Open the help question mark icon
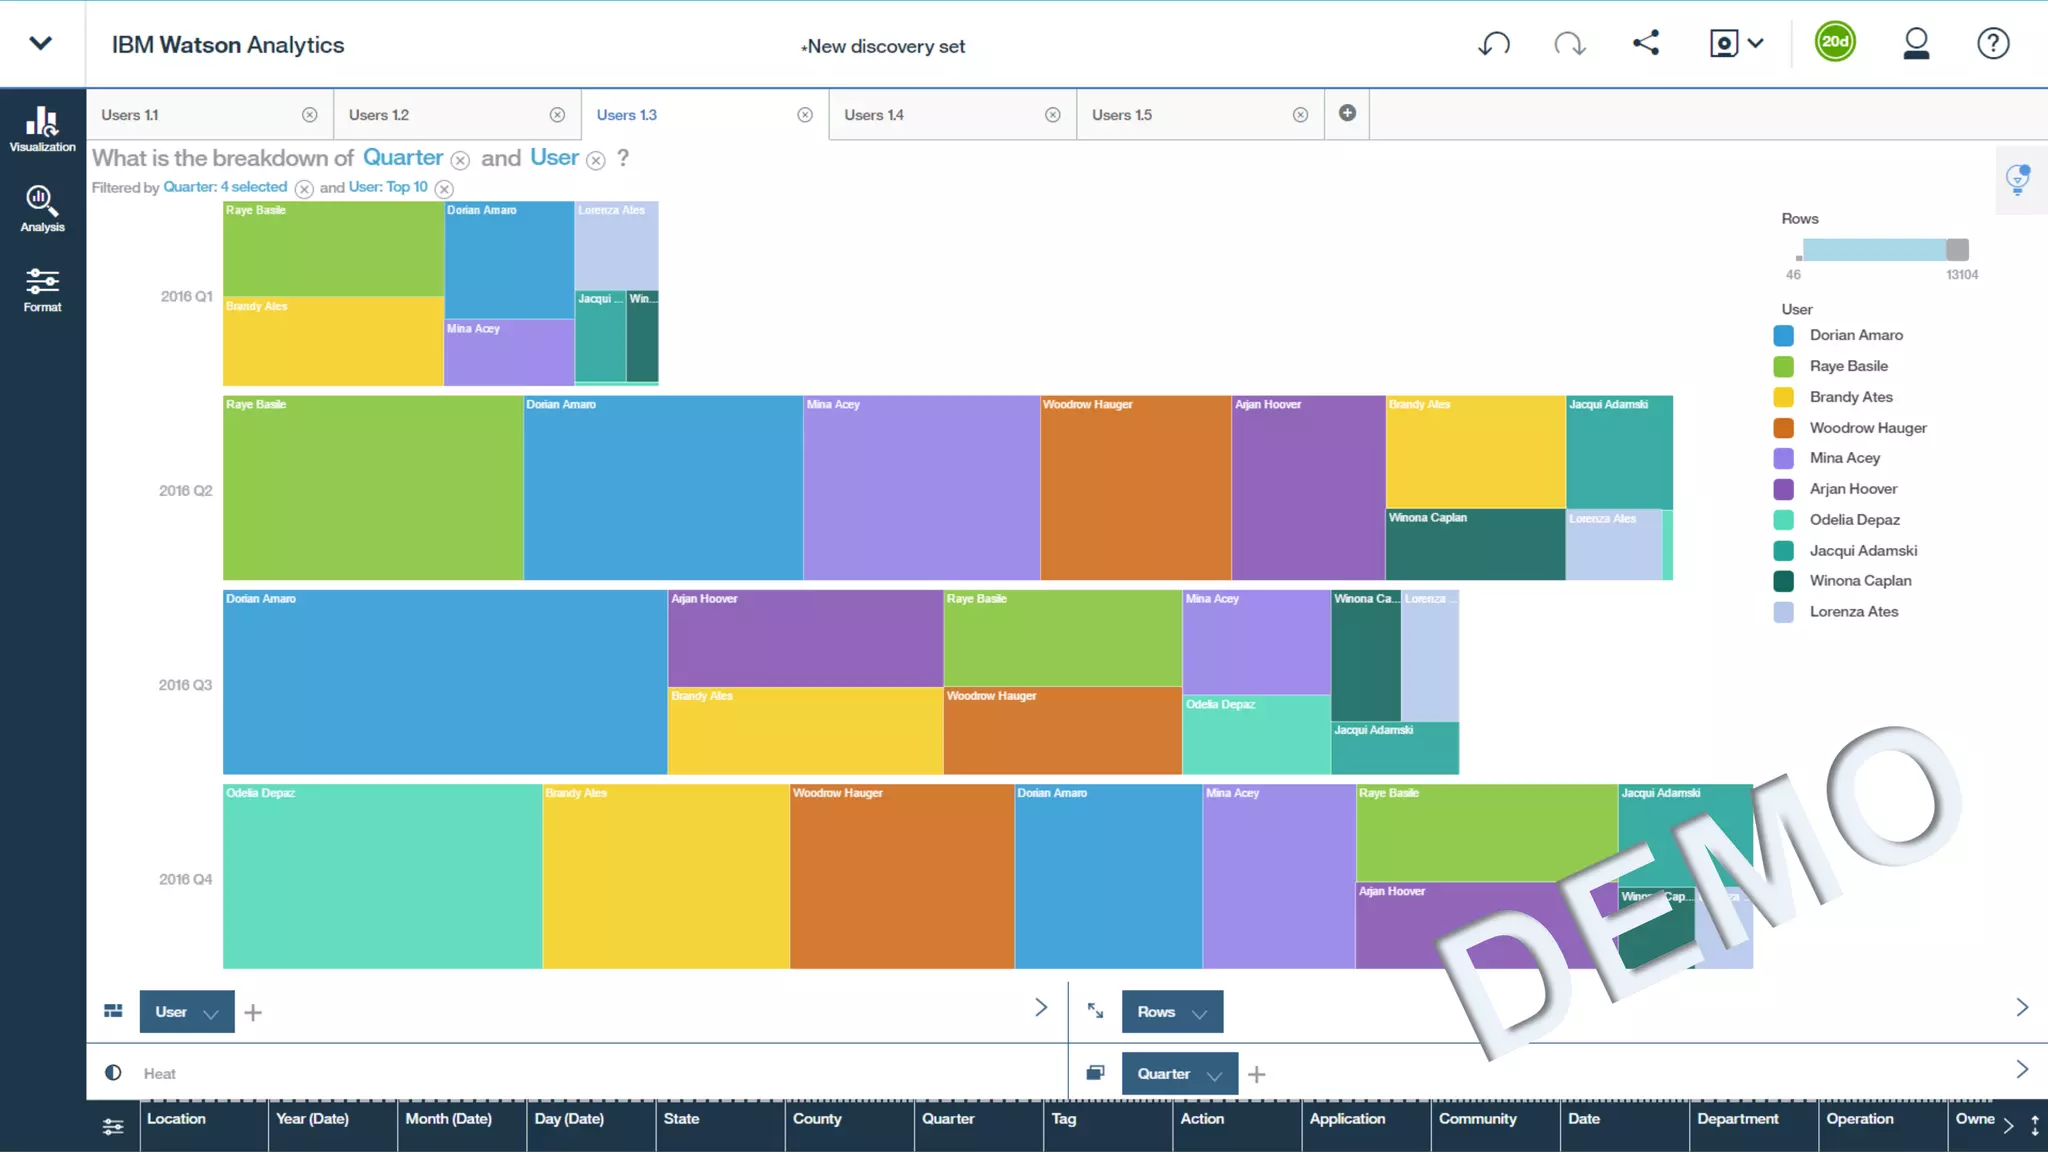 pos(1992,44)
